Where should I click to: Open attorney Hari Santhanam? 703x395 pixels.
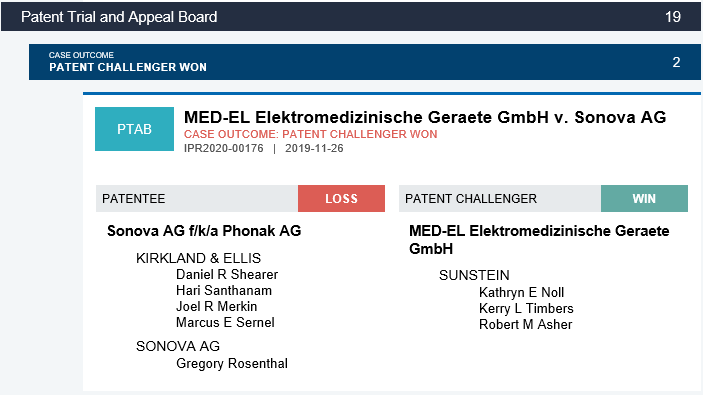click(224, 291)
